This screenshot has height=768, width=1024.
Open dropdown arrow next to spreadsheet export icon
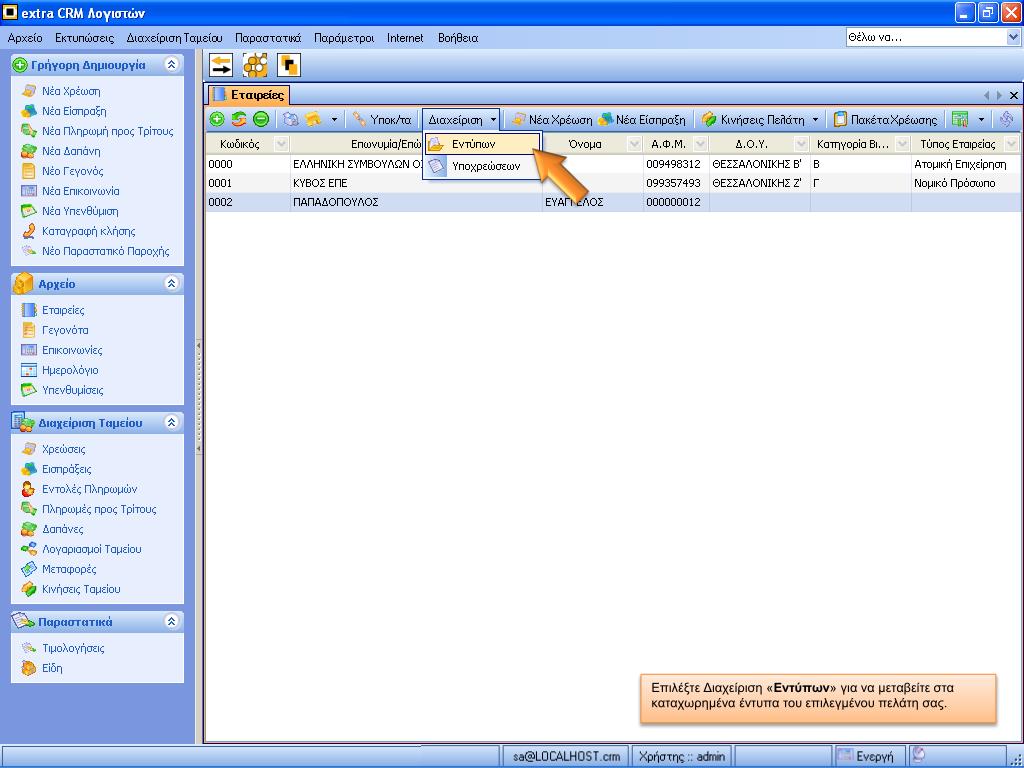981,120
